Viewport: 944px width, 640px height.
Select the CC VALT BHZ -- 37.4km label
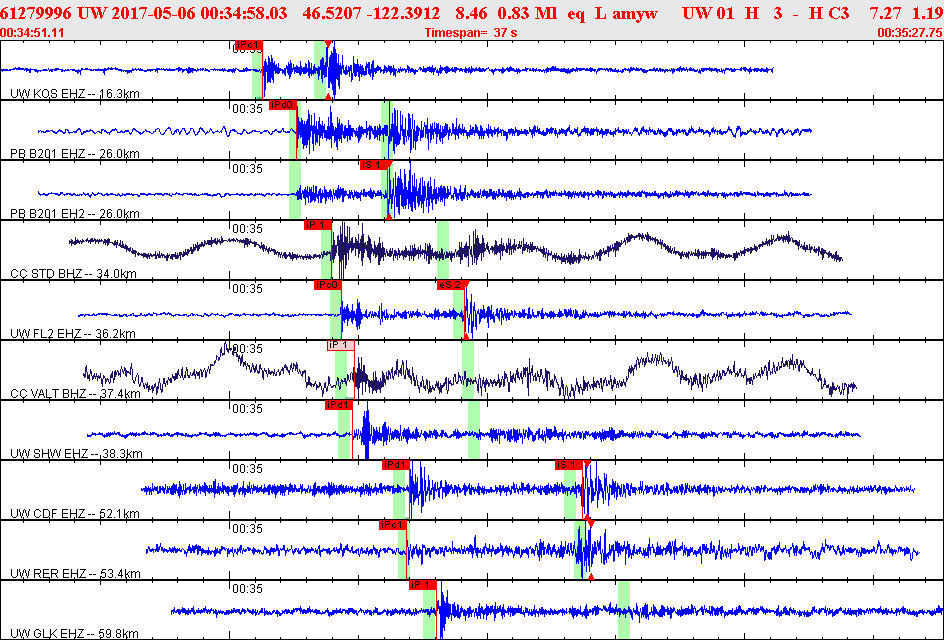point(75,394)
